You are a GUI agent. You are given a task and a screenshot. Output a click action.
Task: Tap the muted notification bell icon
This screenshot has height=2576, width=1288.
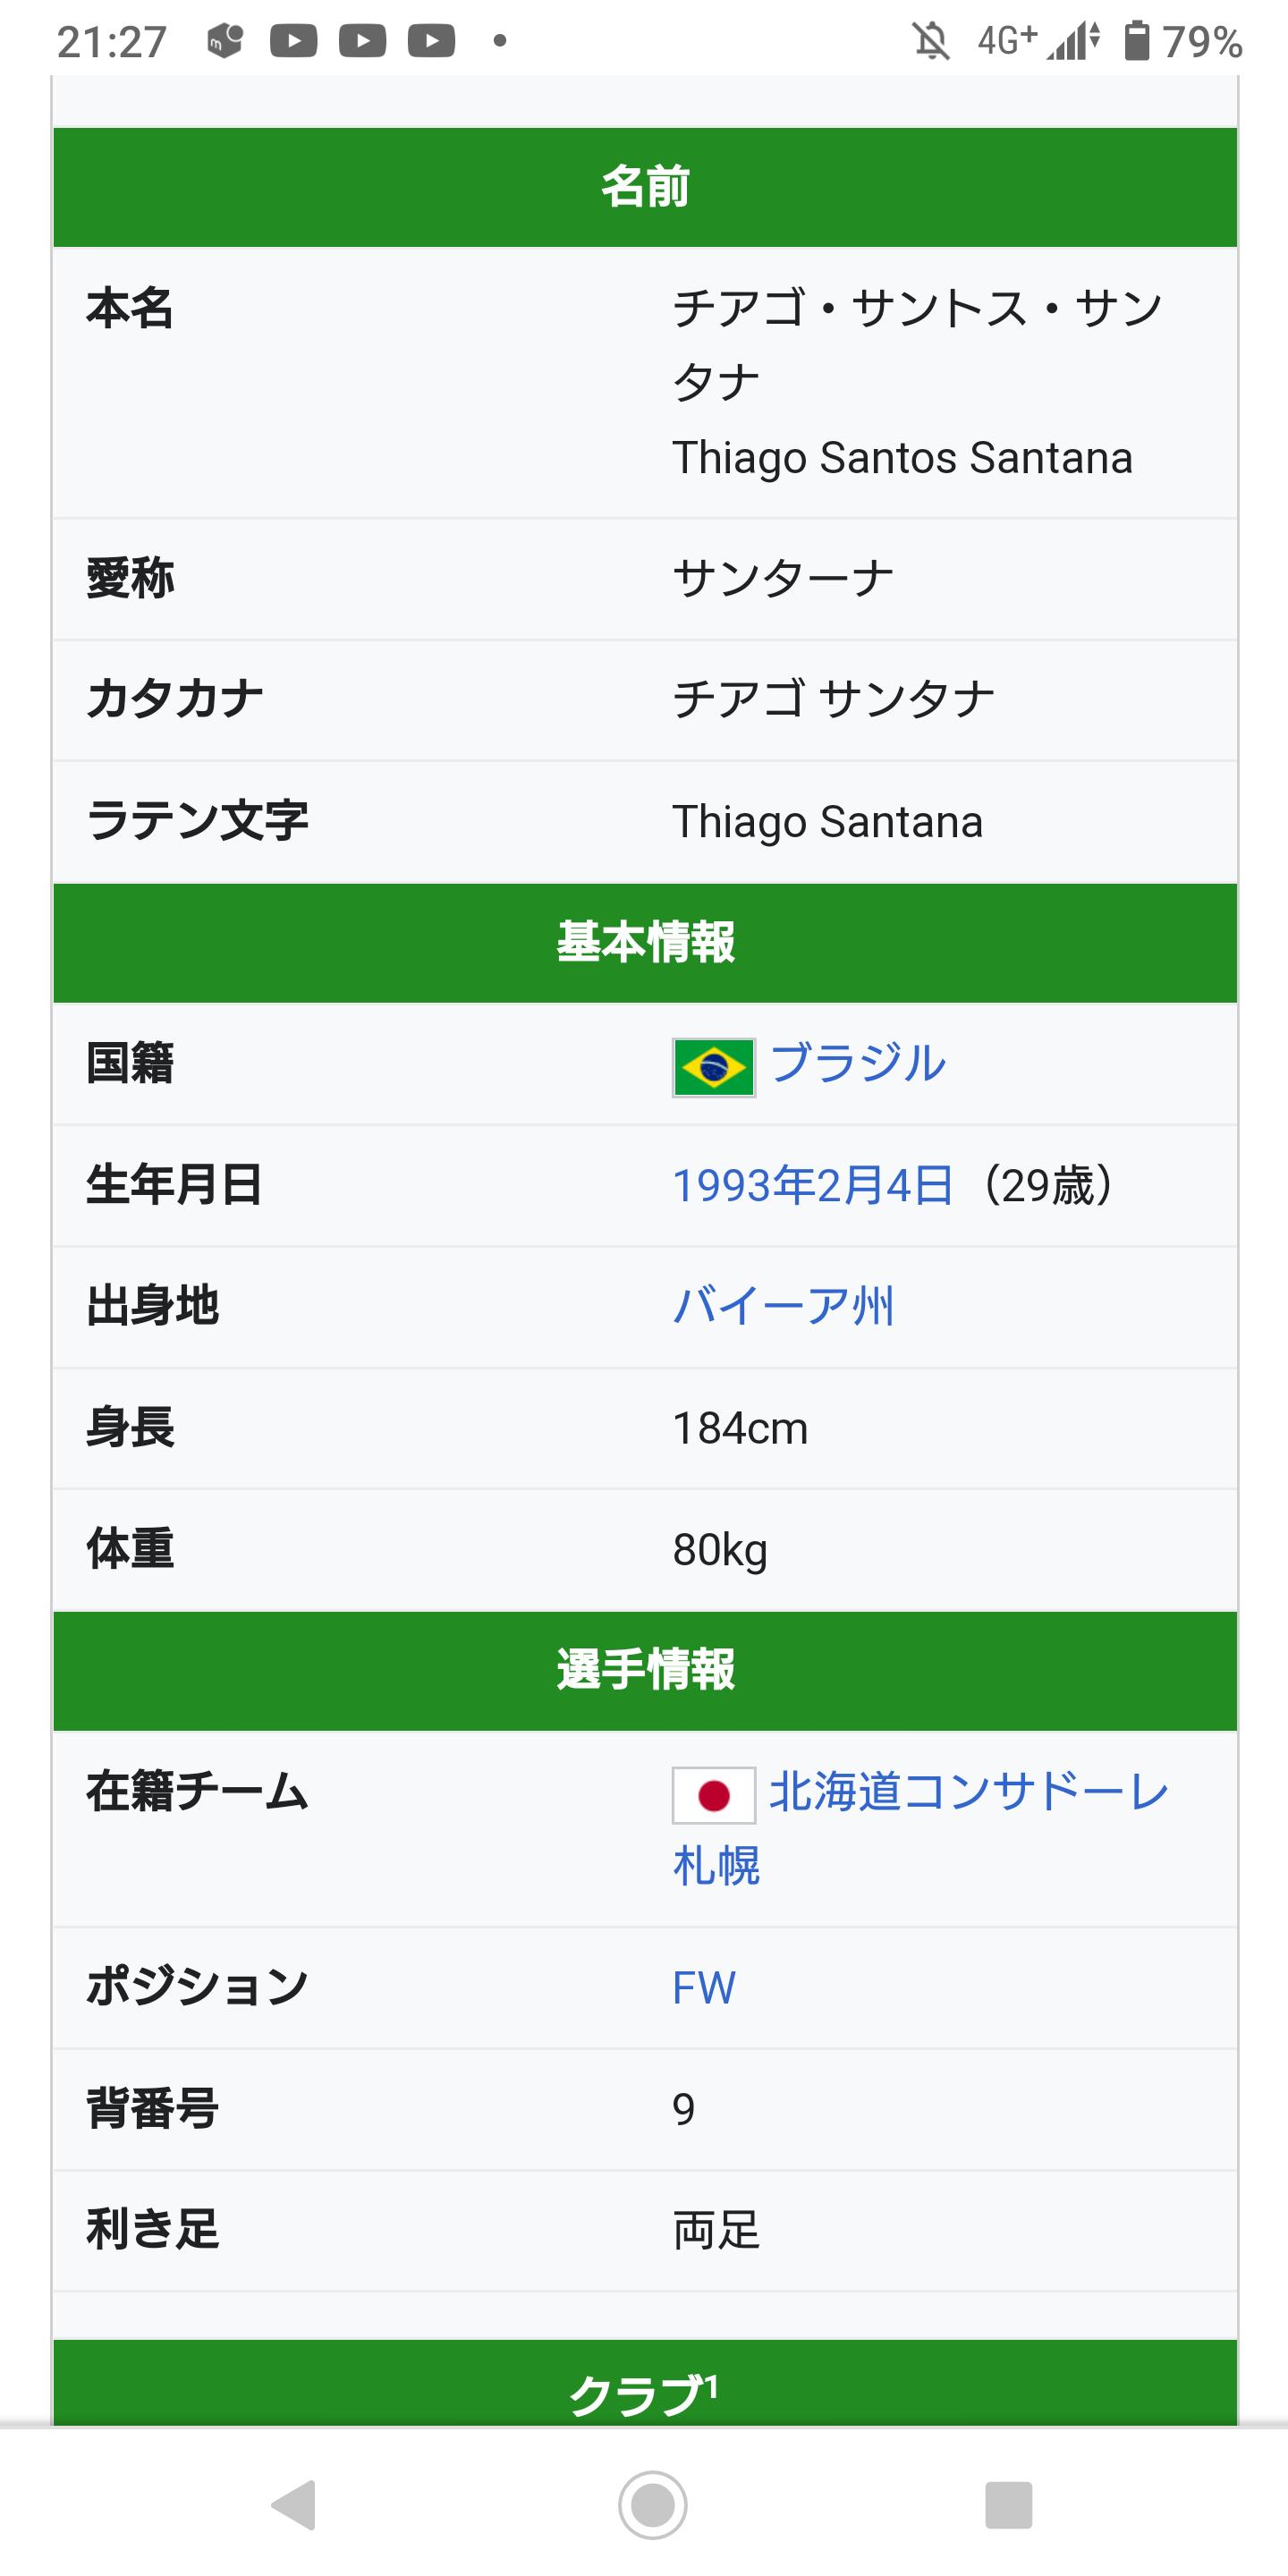931,41
